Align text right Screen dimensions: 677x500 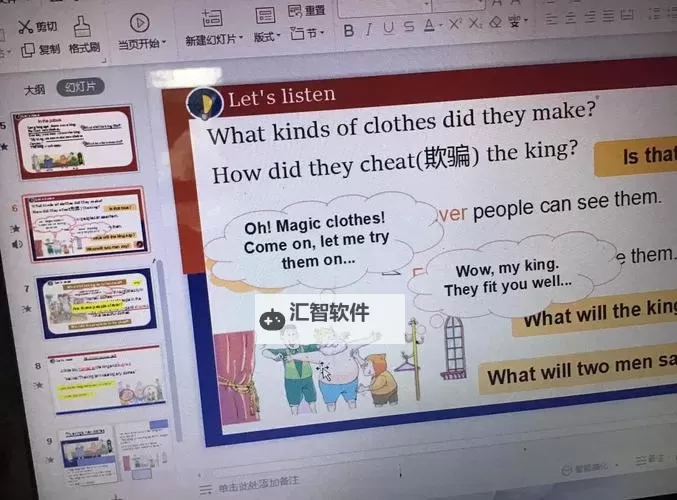click(590, 17)
